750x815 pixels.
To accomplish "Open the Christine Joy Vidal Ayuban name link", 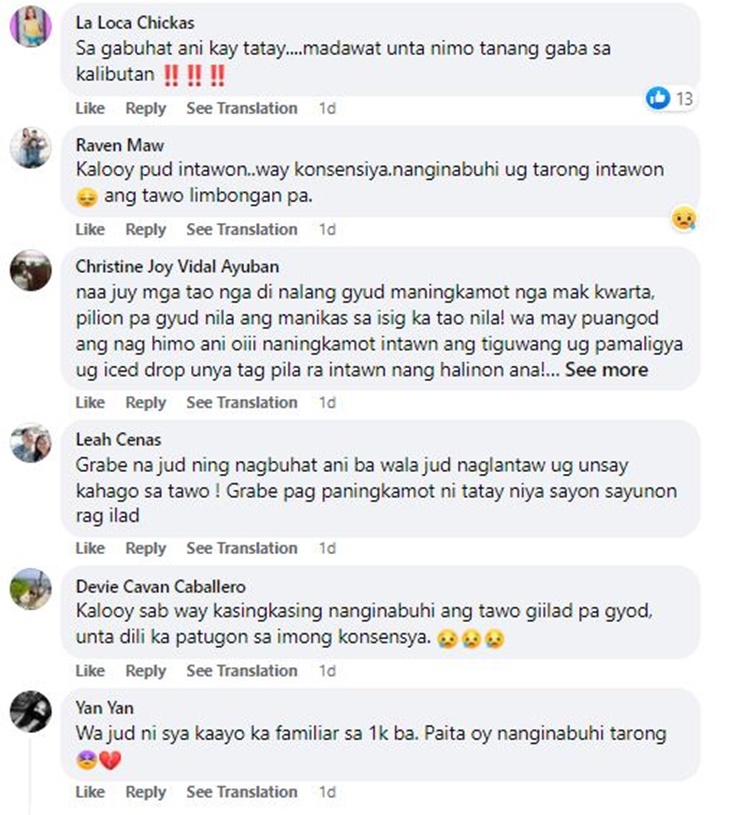I will pyautogui.click(x=177, y=267).
